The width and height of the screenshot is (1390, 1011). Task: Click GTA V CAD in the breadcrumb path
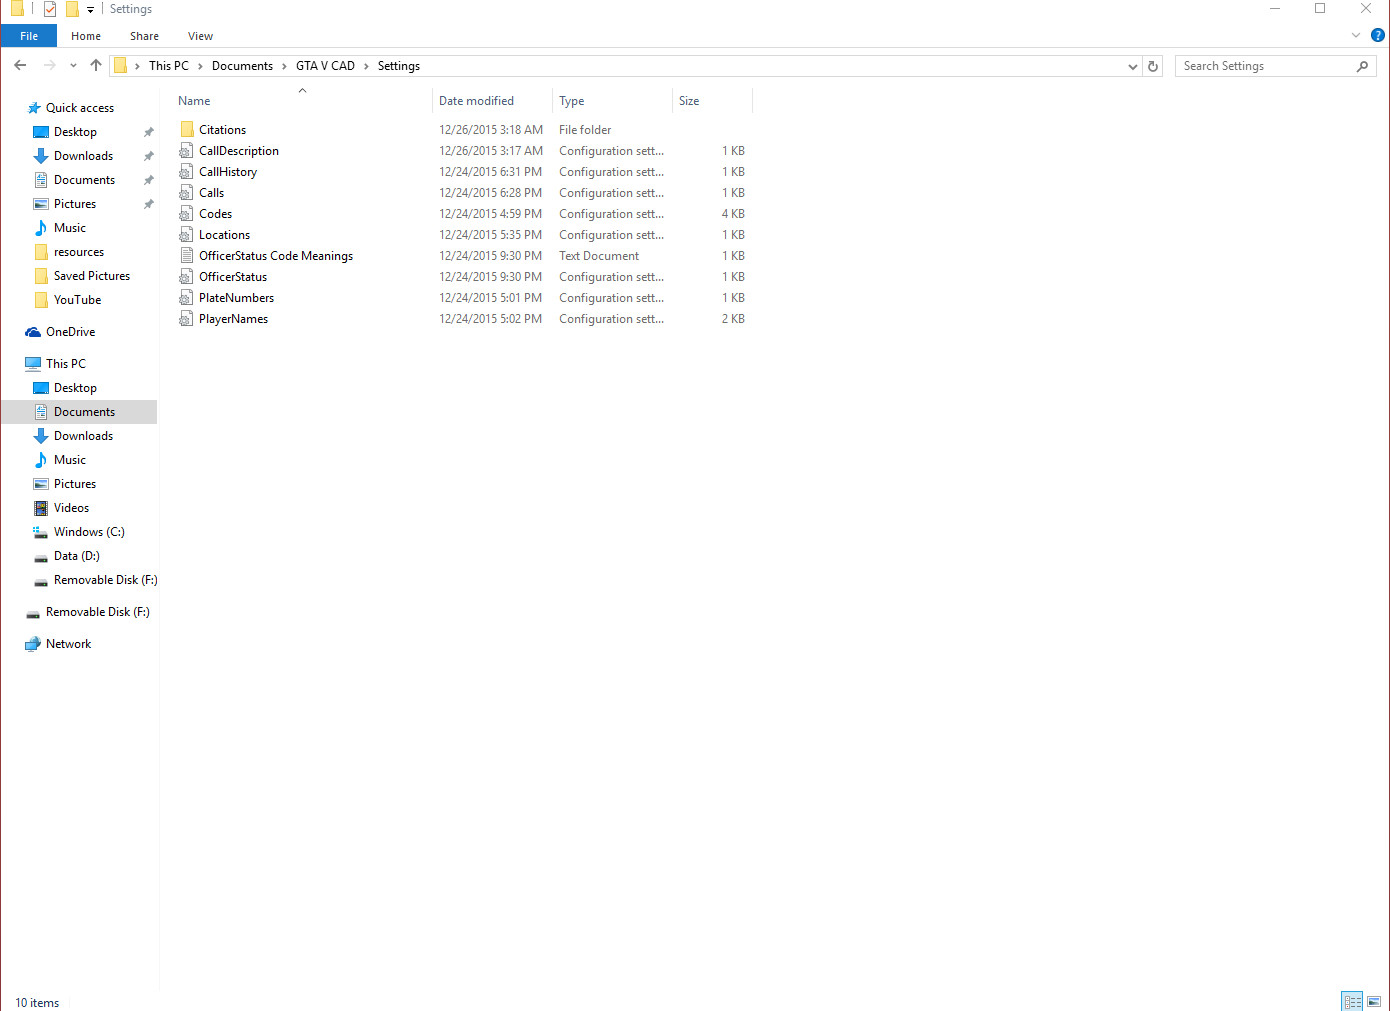[325, 66]
